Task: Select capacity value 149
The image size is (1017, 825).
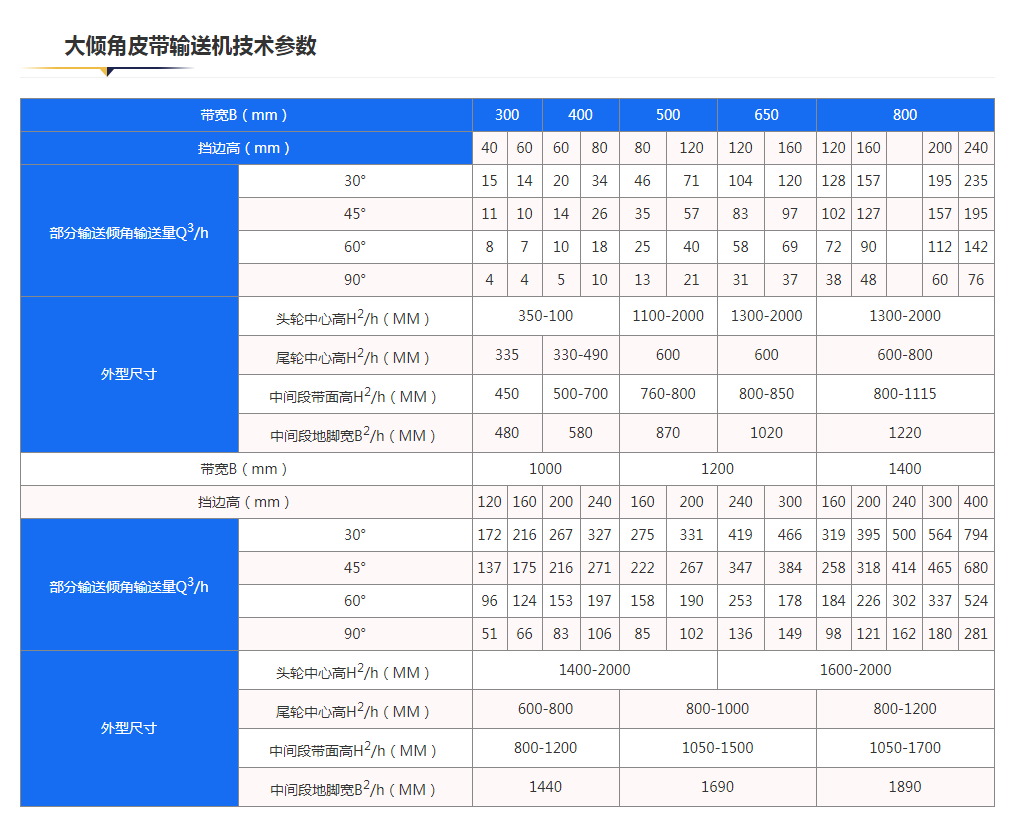Action: 790,634
